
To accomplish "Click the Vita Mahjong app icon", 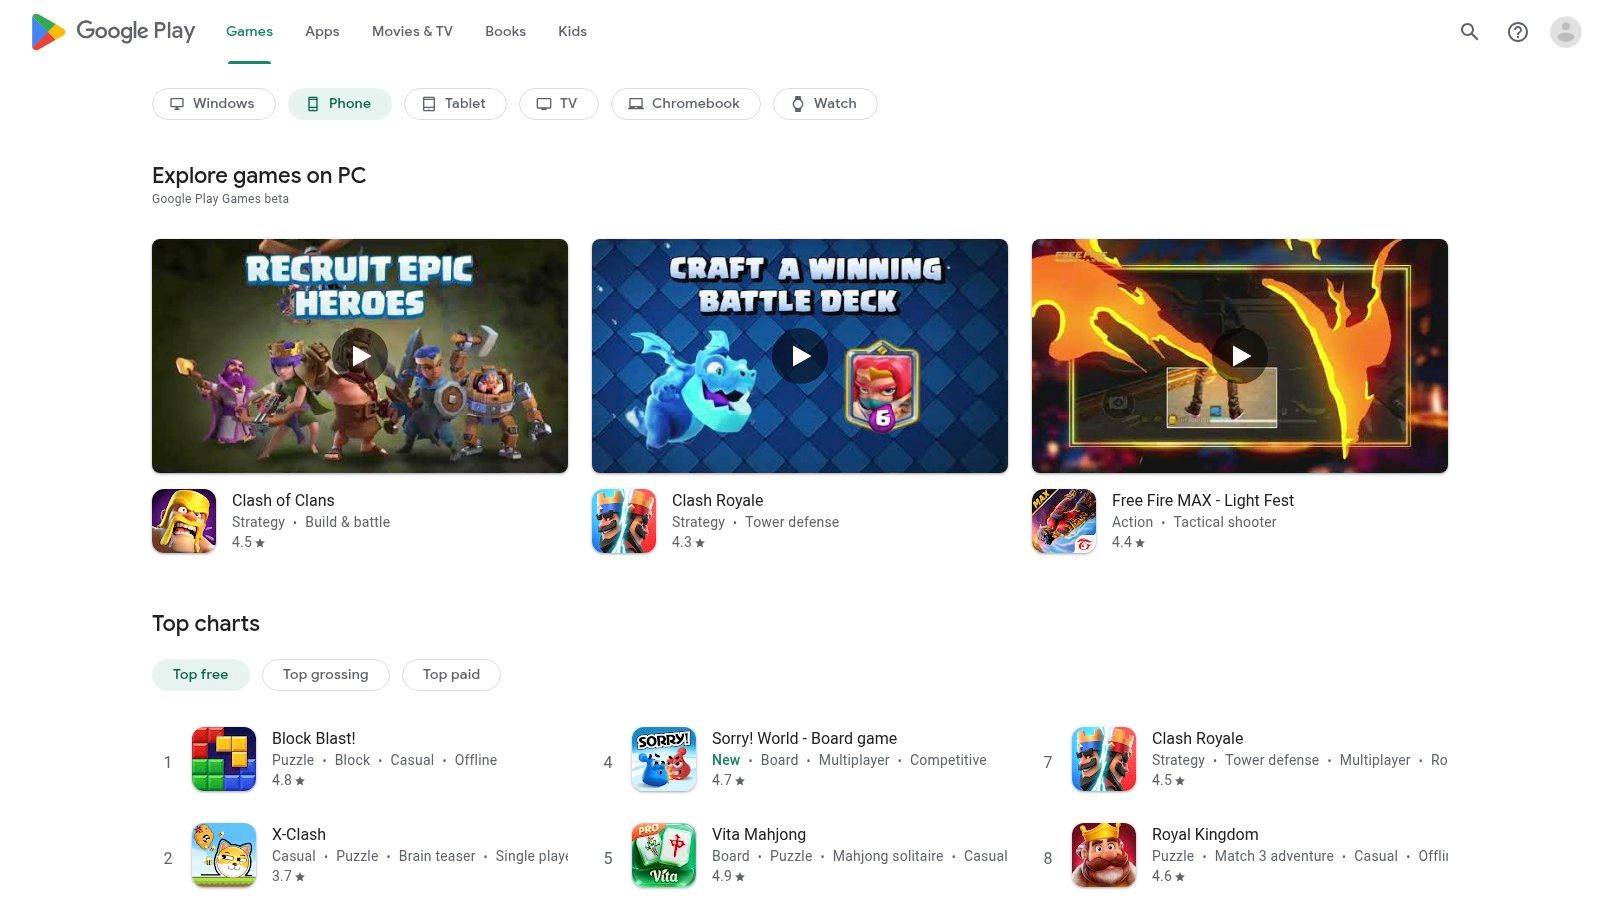I will click(x=663, y=855).
